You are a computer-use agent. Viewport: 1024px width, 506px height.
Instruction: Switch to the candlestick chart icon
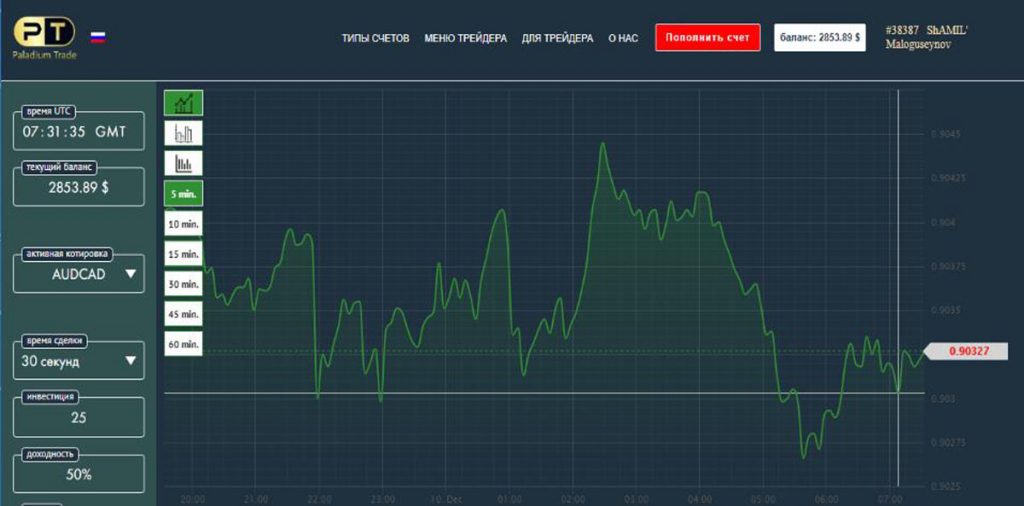point(183,132)
